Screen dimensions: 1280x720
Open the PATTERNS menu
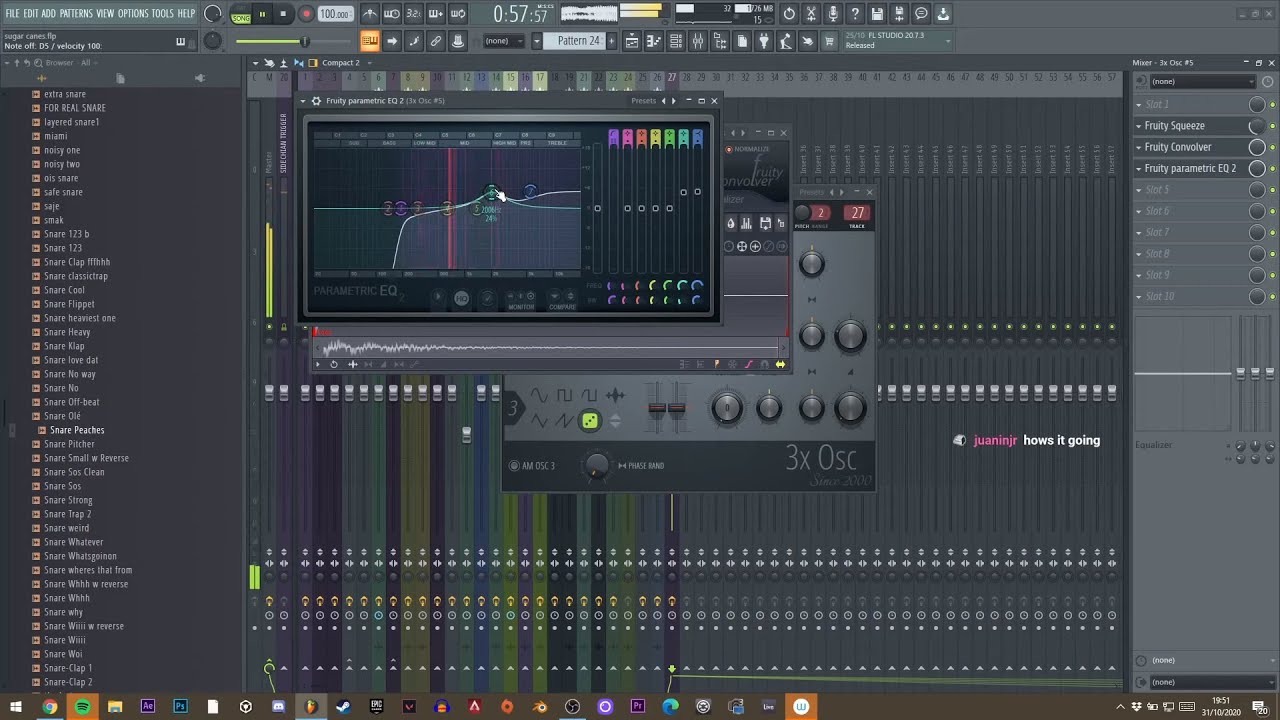76,14
